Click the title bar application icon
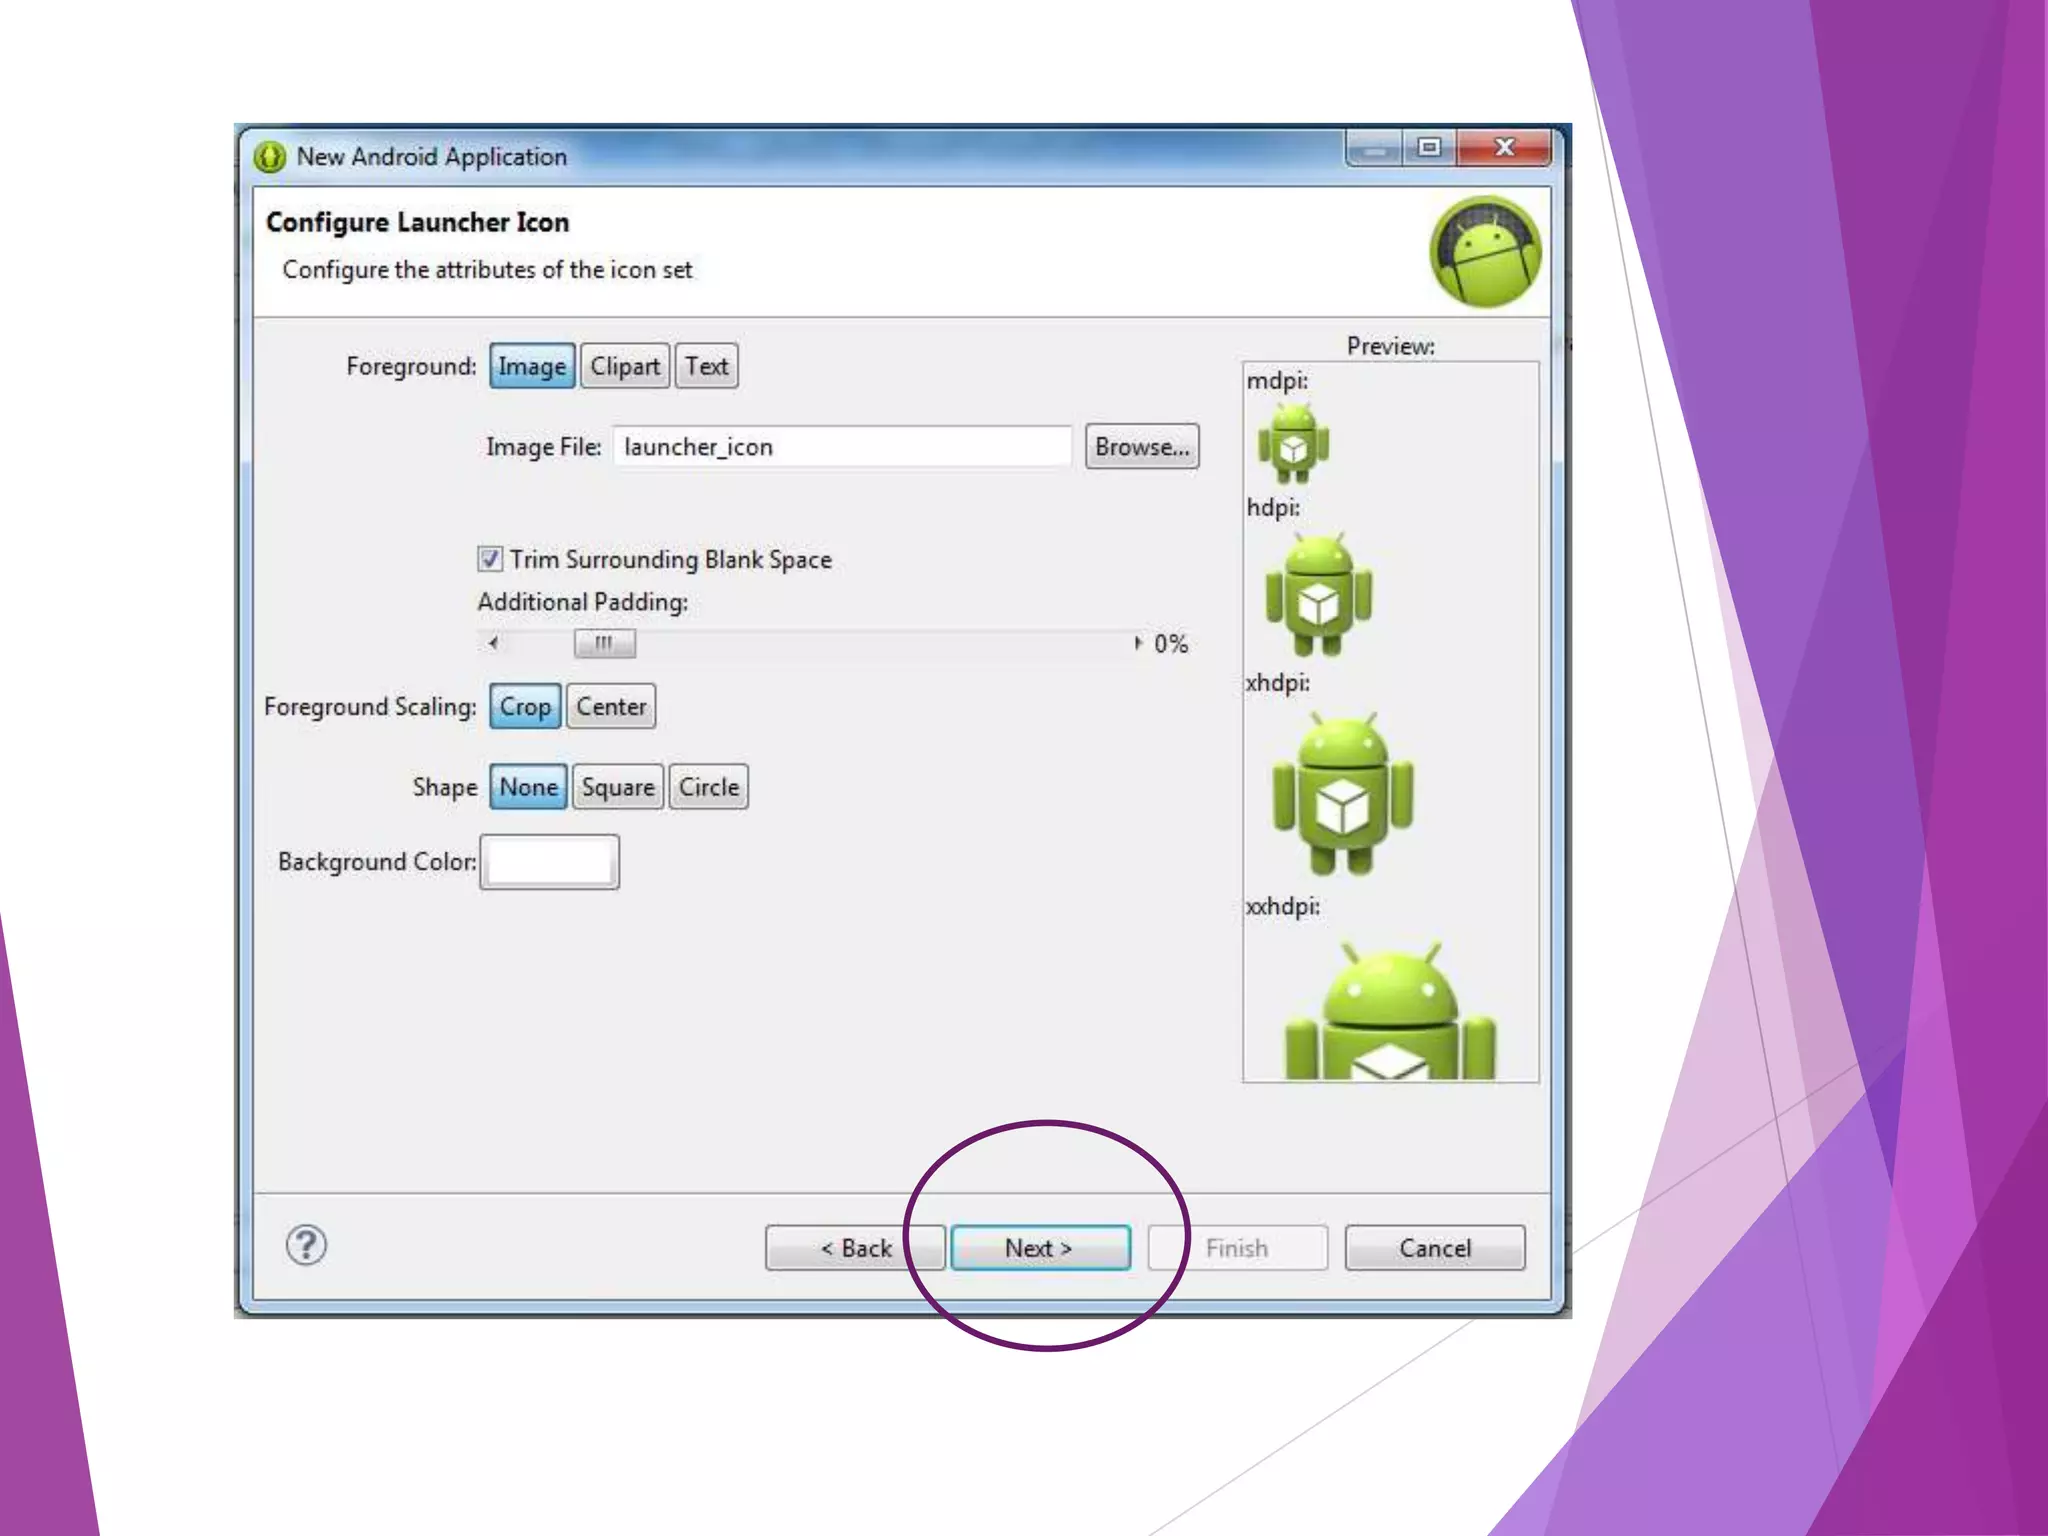Image resolution: width=2048 pixels, height=1536 pixels. coord(269,157)
